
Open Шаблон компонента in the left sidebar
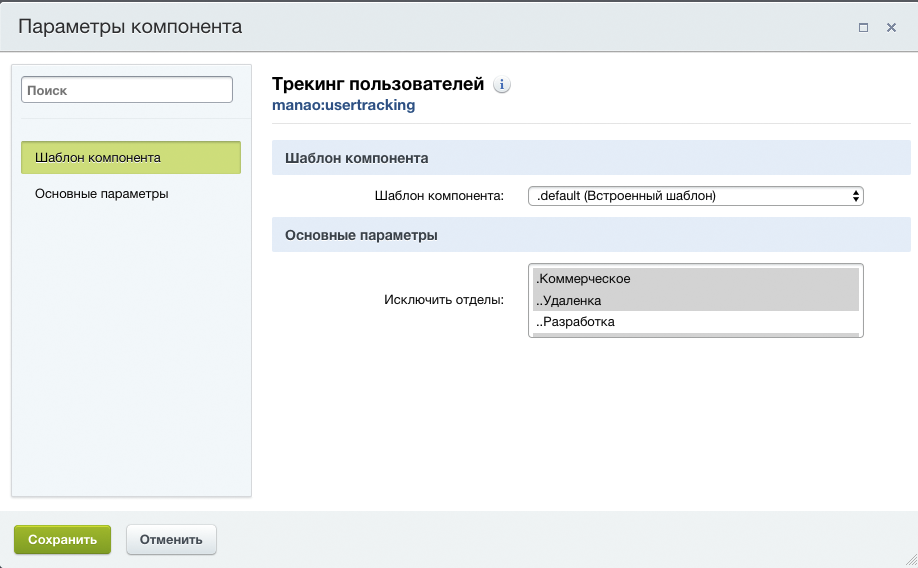tap(131, 158)
